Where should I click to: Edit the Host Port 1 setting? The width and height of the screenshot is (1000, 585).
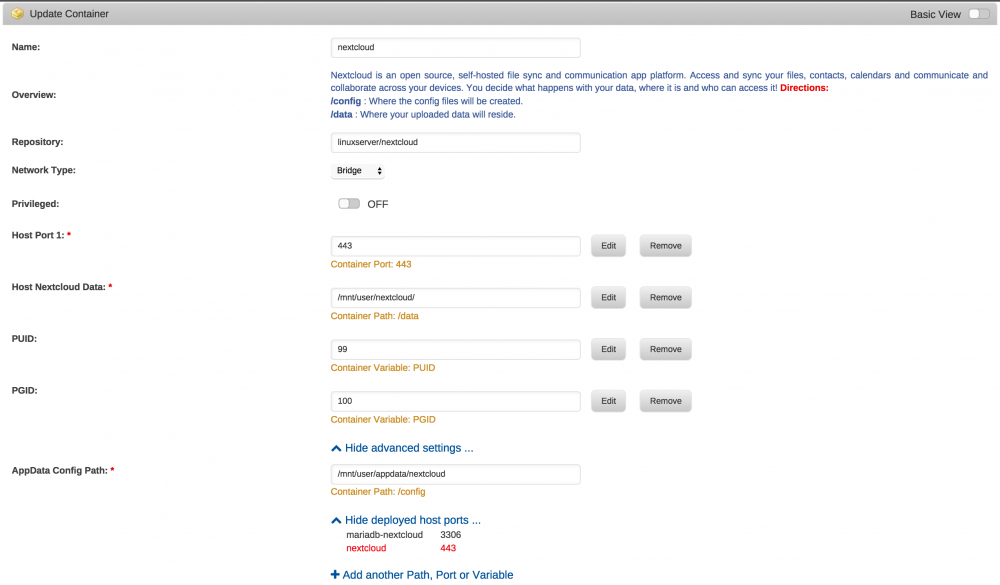[x=608, y=246]
